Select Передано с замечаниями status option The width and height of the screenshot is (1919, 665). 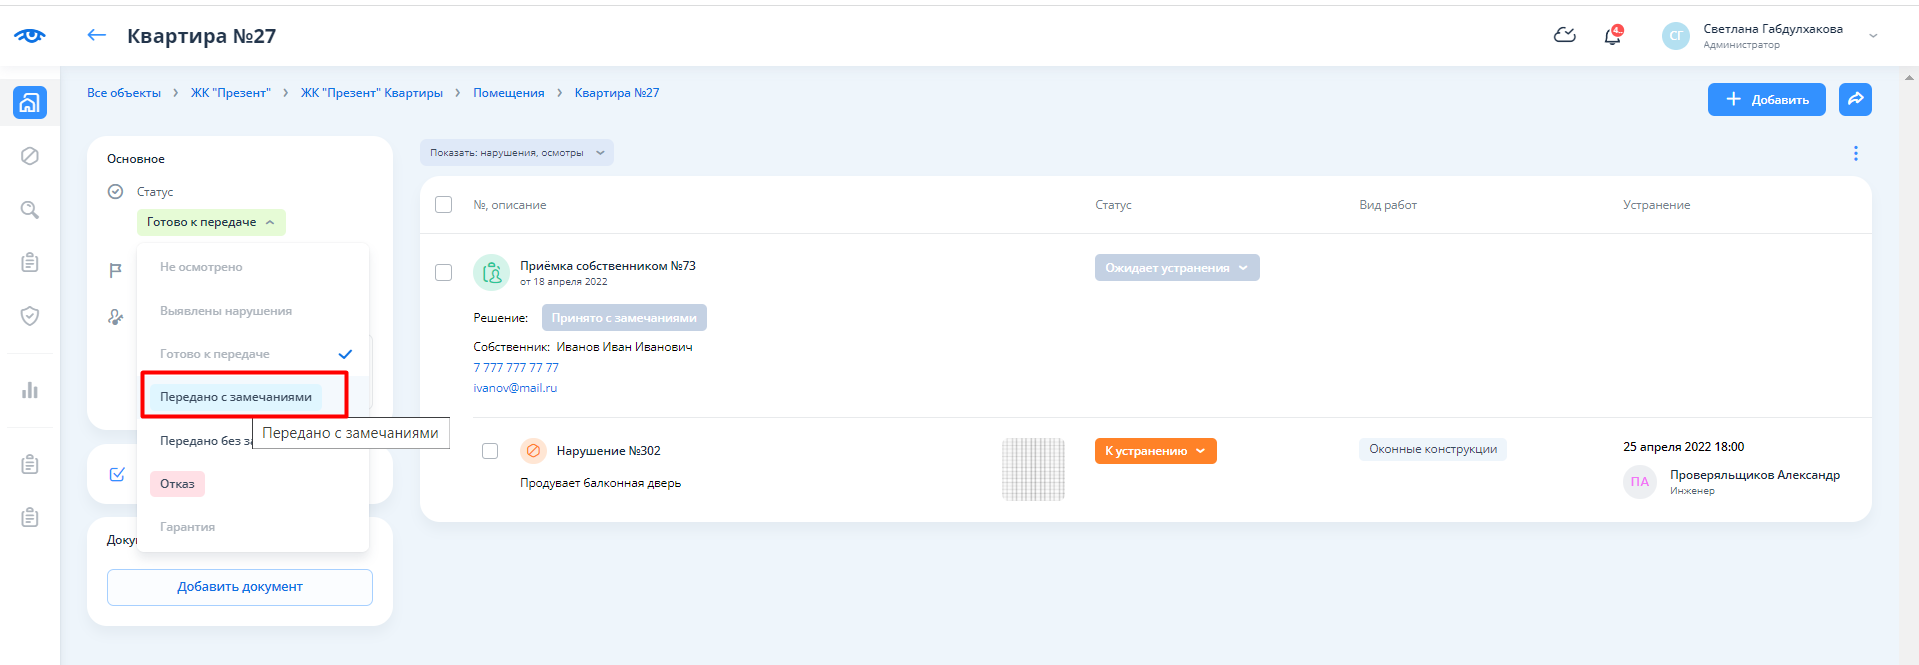coord(236,397)
